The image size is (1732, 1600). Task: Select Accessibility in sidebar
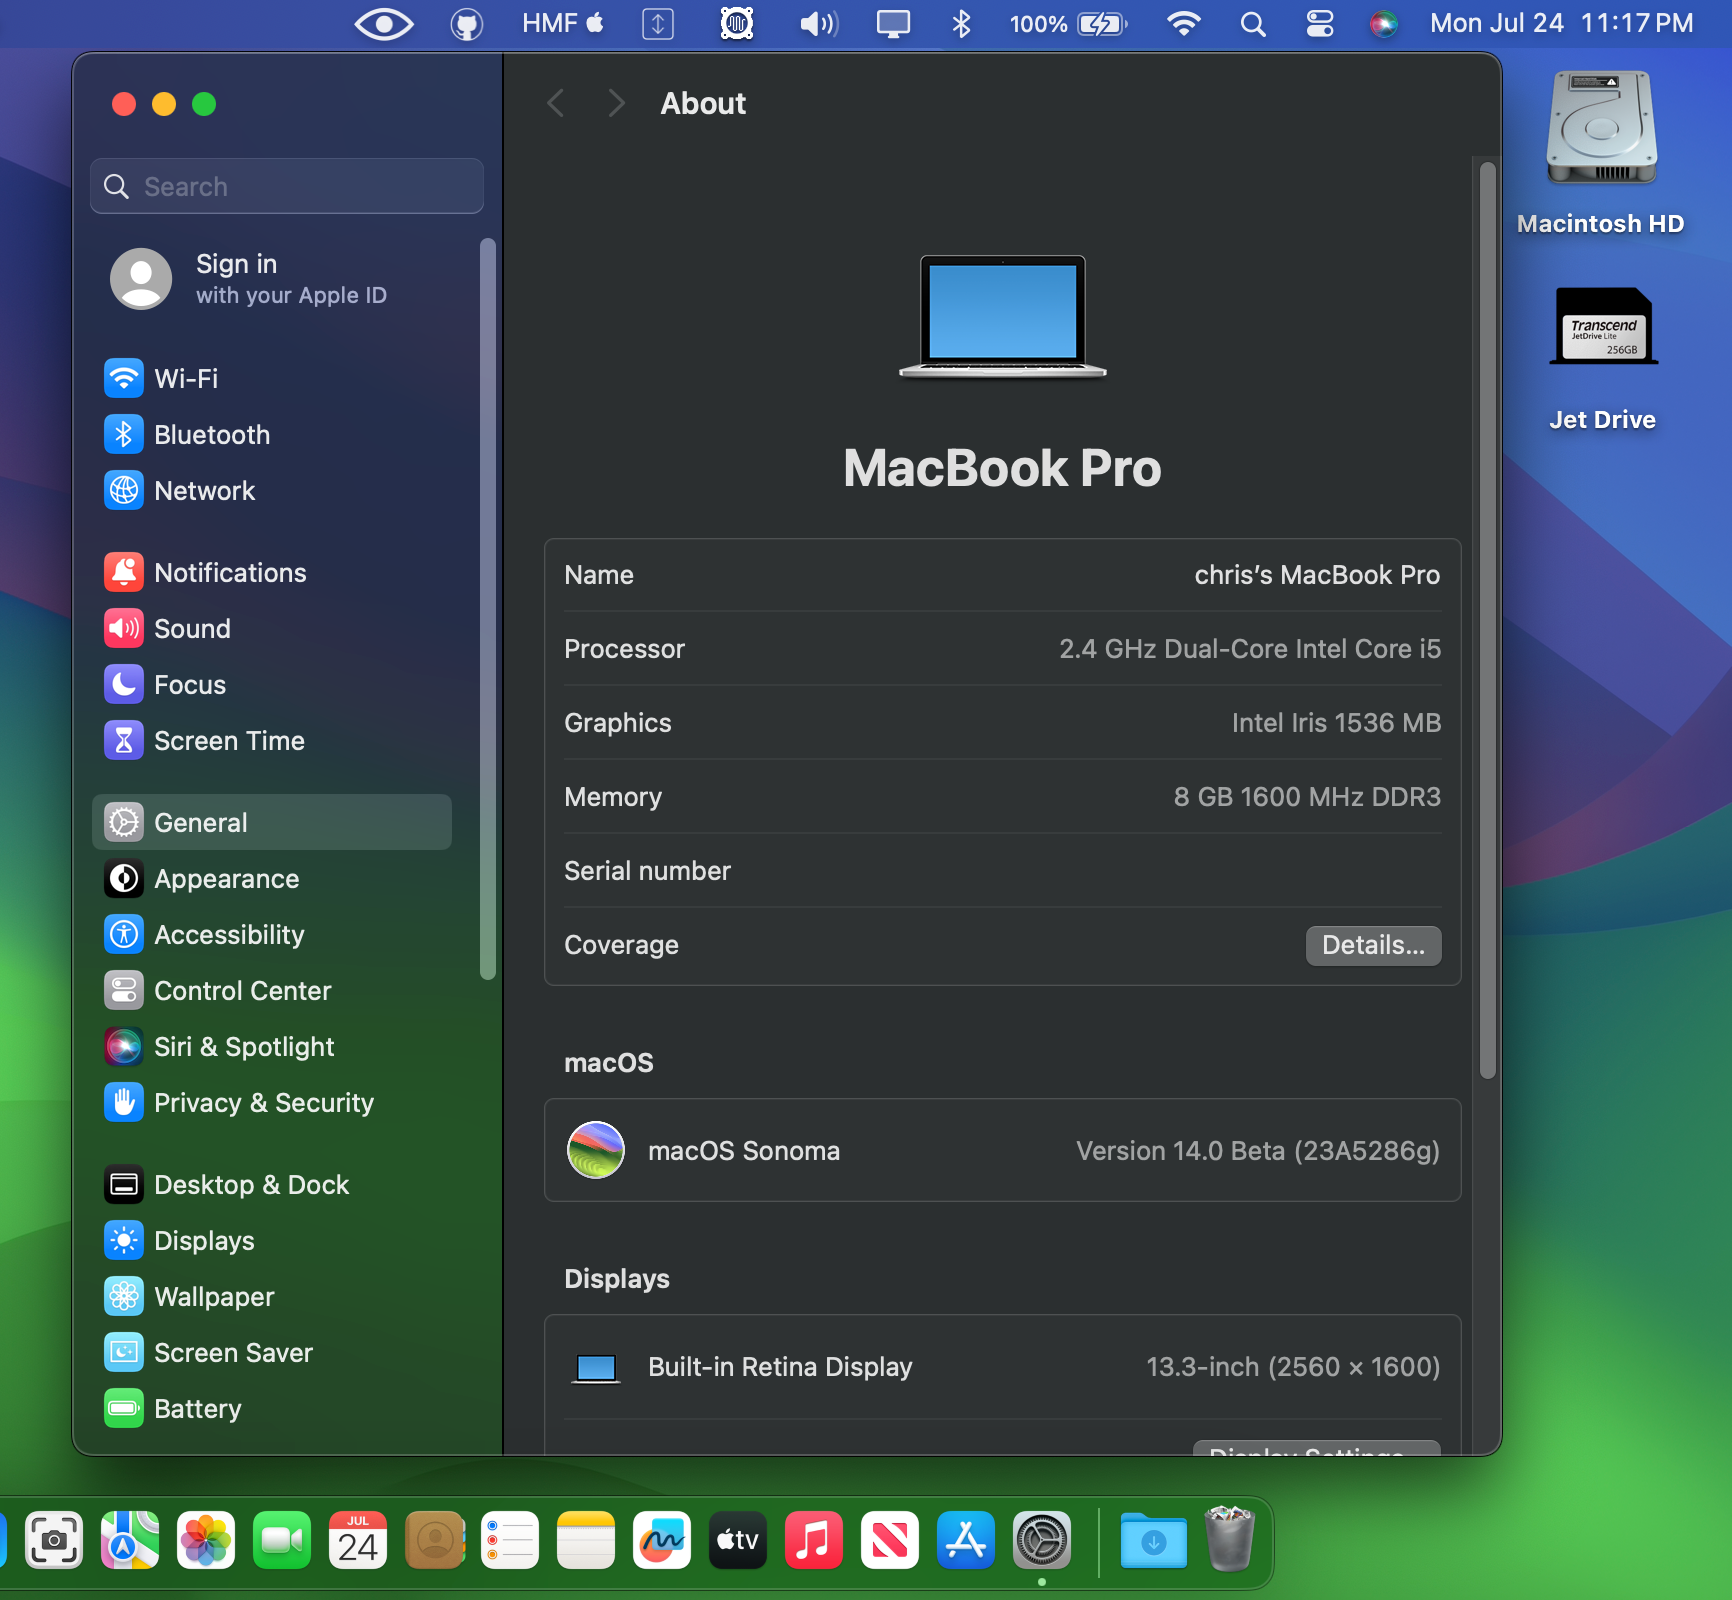pyautogui.click(x=271, y=935)
